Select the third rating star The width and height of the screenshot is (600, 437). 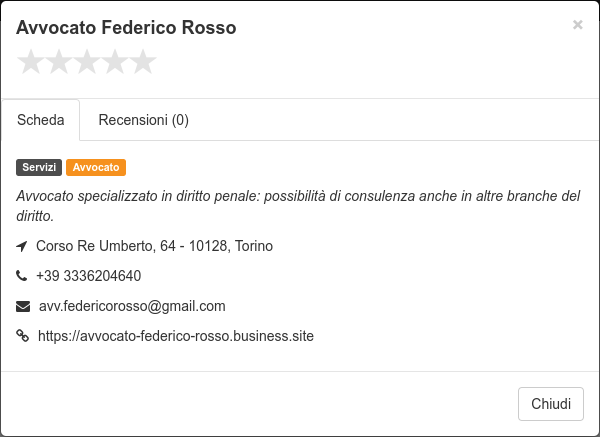pyautogui.click(x=87, y=62)
